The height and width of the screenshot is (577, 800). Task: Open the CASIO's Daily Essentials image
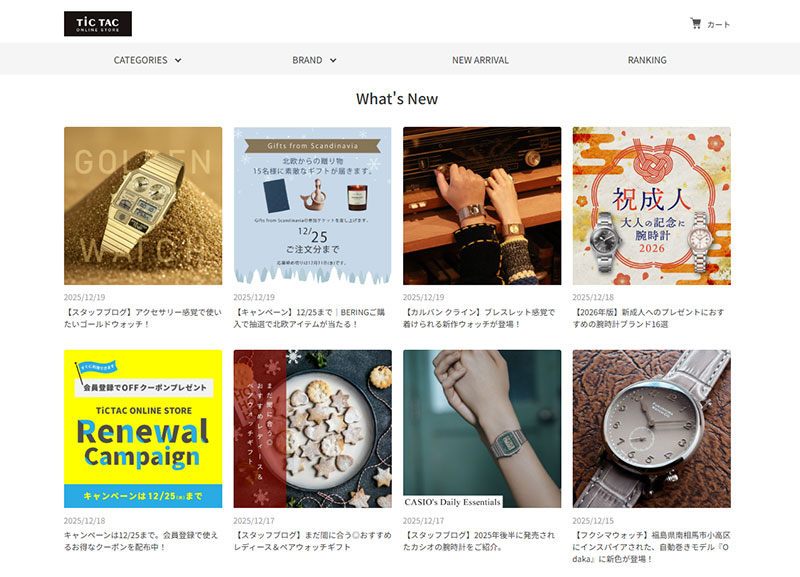[482, 429]
